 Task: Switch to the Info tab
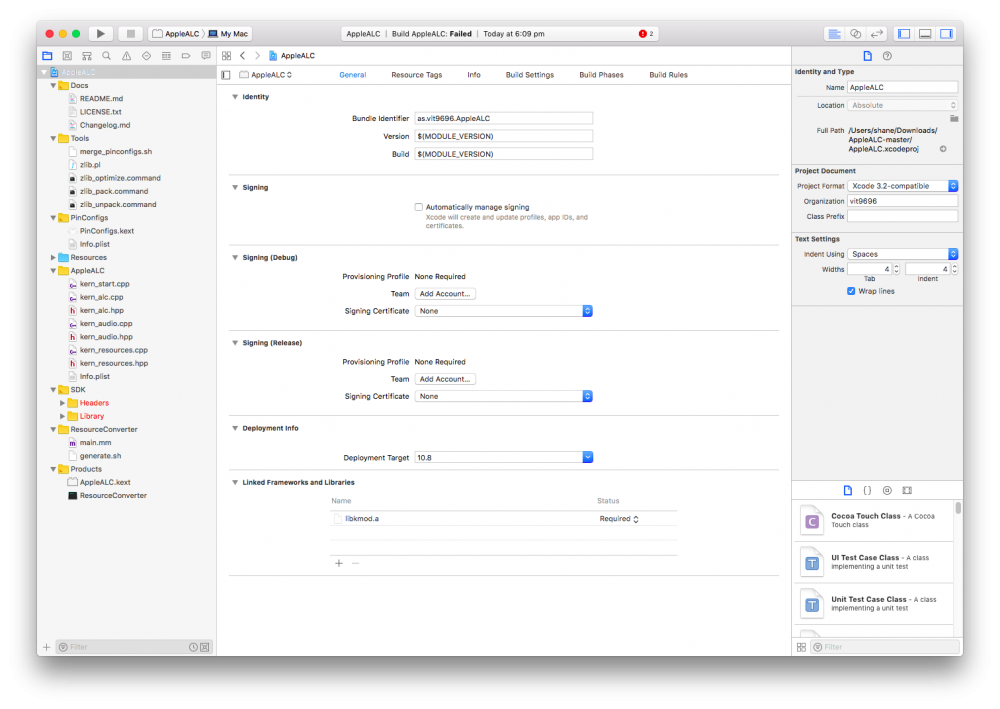click(474, 75)
